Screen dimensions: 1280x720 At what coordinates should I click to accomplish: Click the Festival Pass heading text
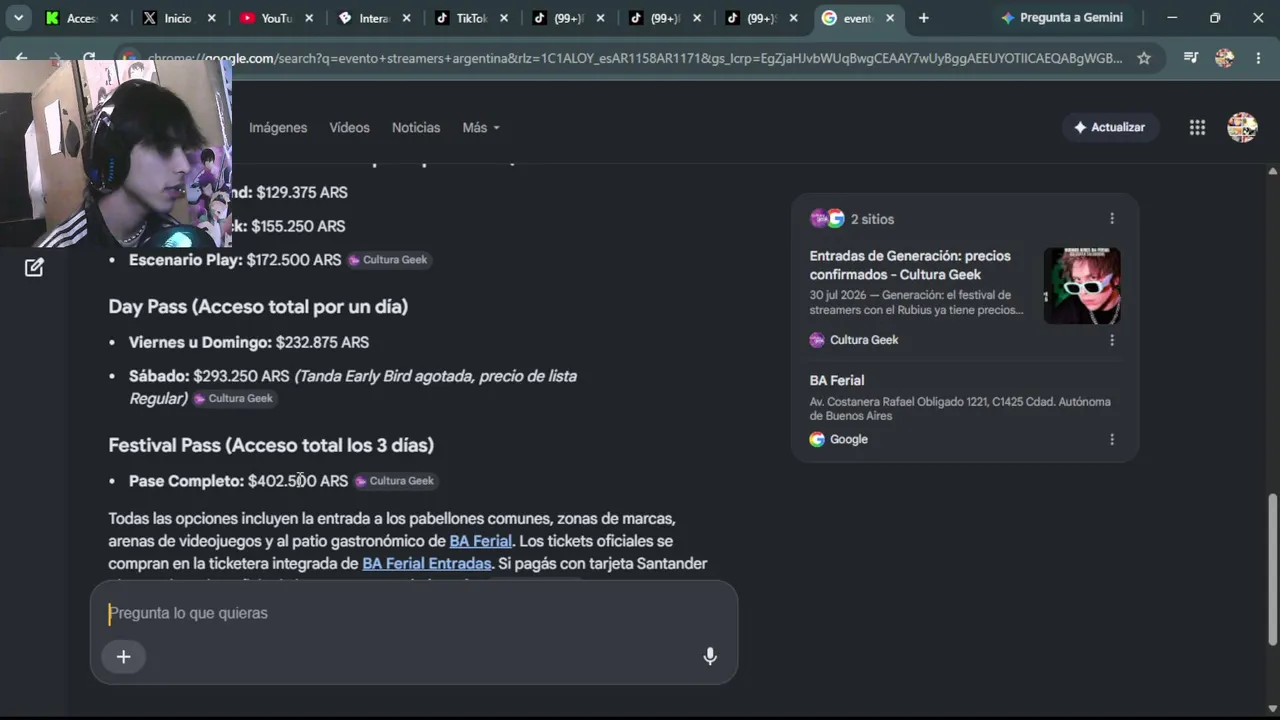pyautogui.click(x=271, y=445)
